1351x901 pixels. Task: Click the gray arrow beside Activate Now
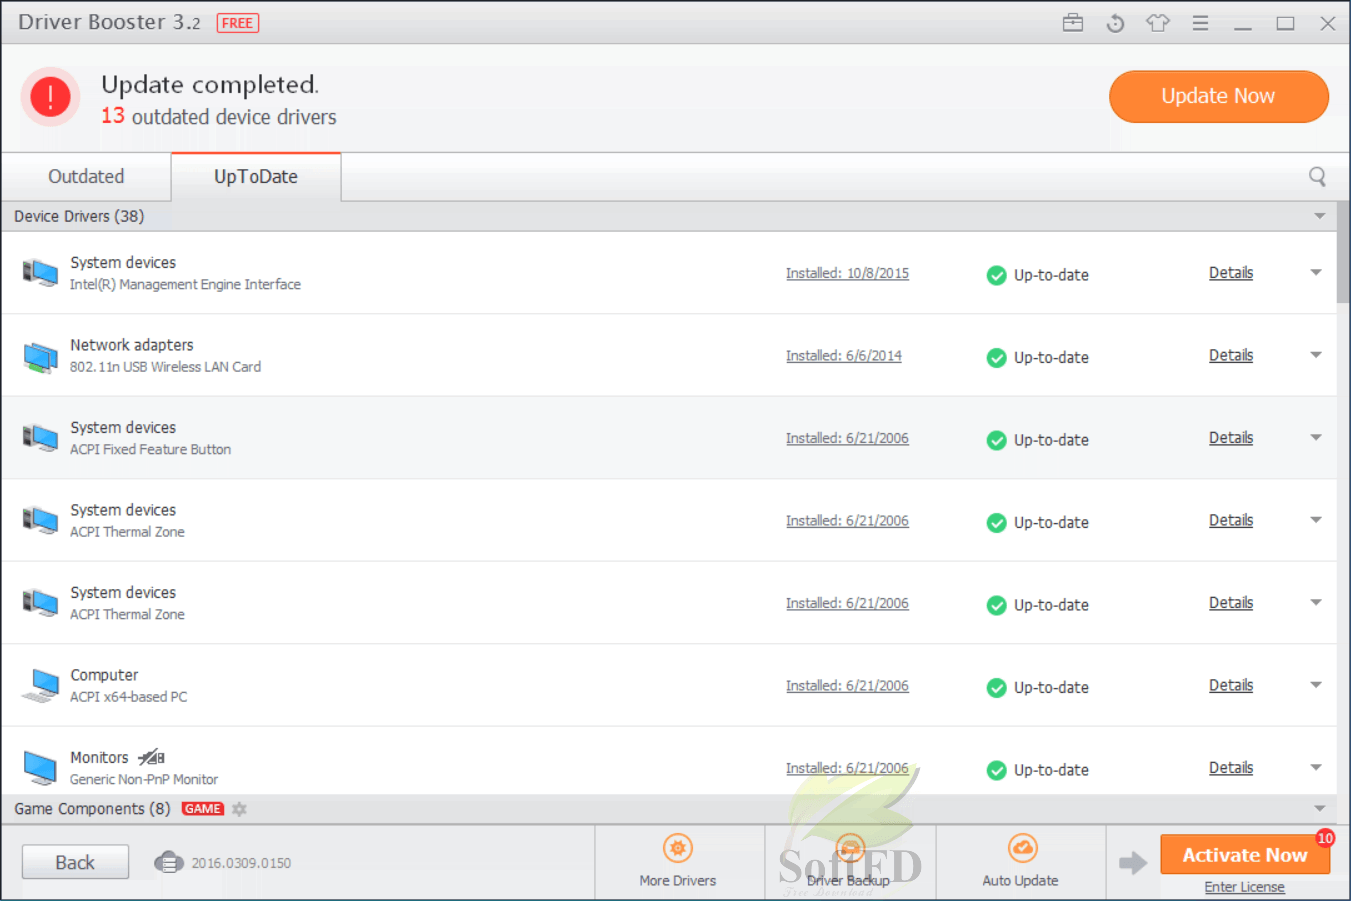point(1133,862)
